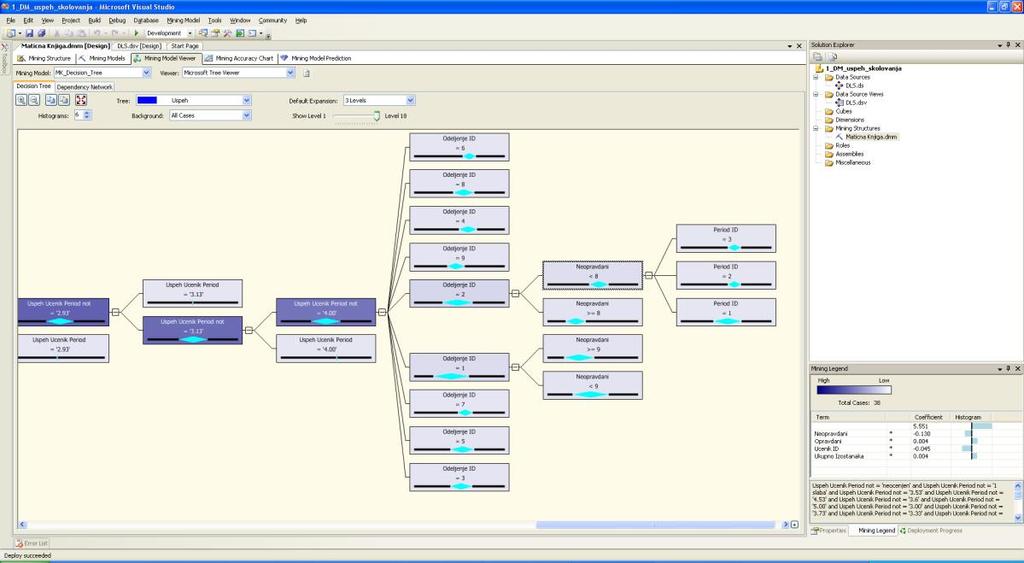Switch to the Mining Model Prediction tab

(x=315, y=58)
